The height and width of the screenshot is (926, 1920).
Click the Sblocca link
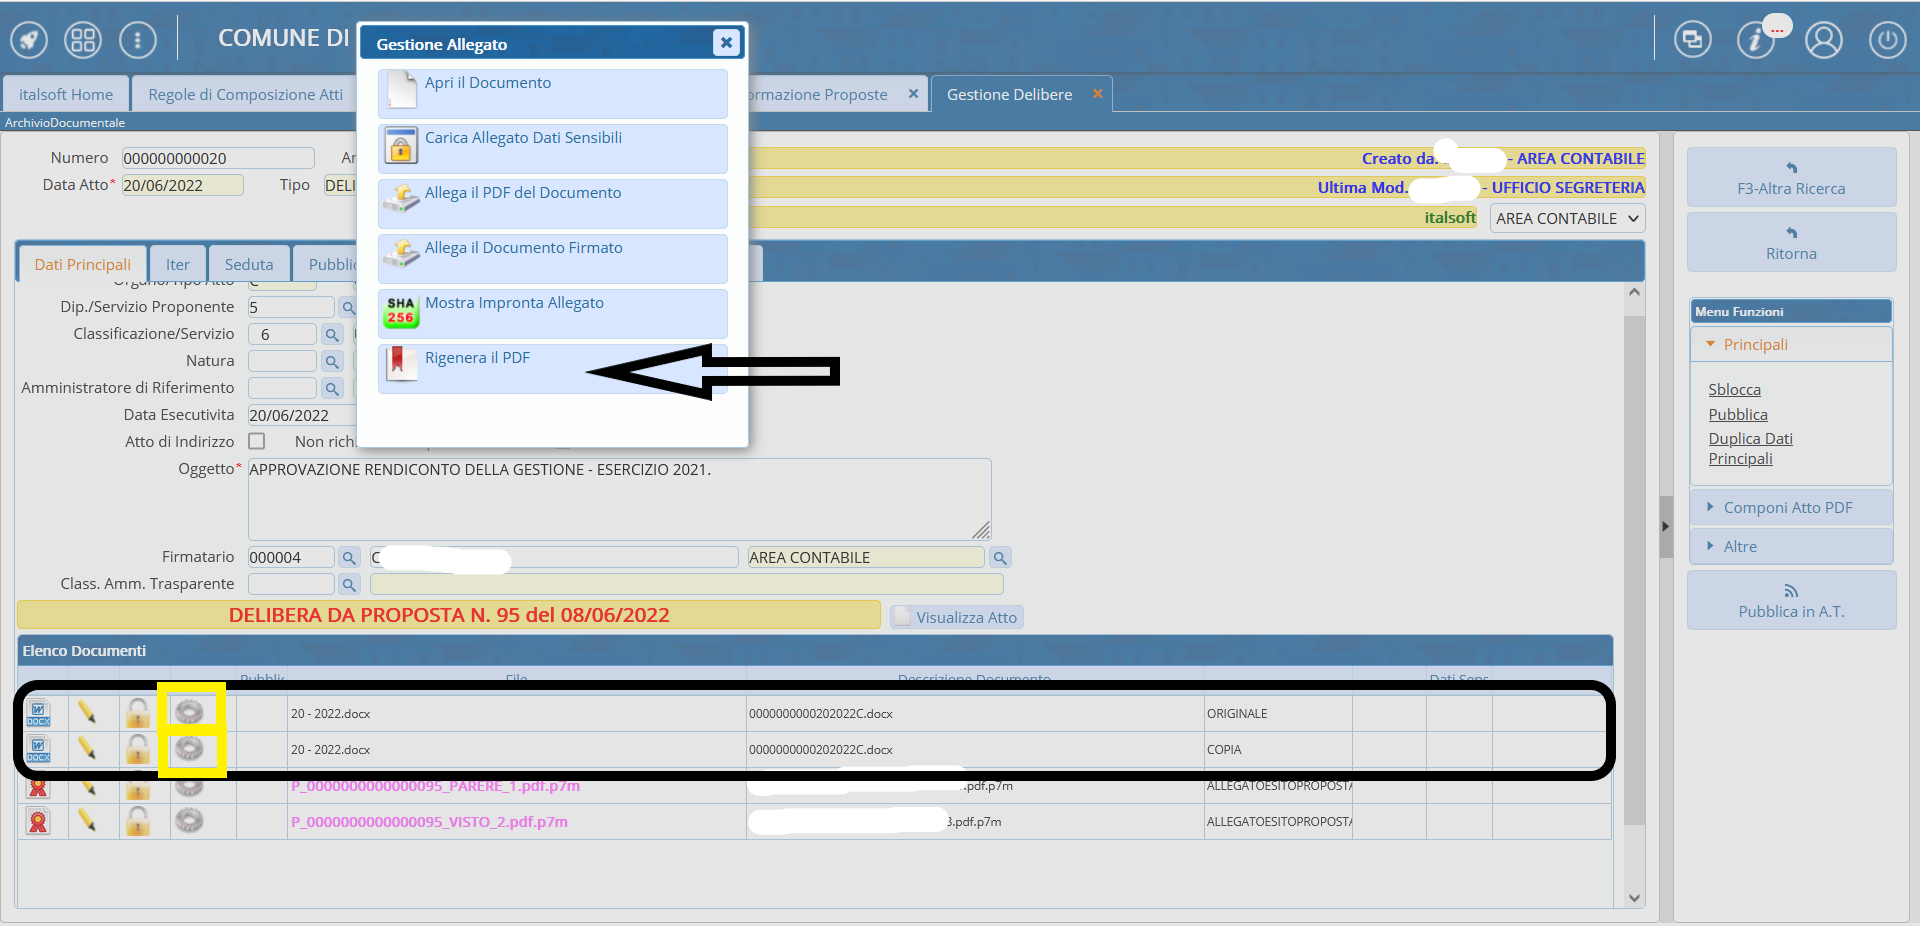tap(1734, 390)
